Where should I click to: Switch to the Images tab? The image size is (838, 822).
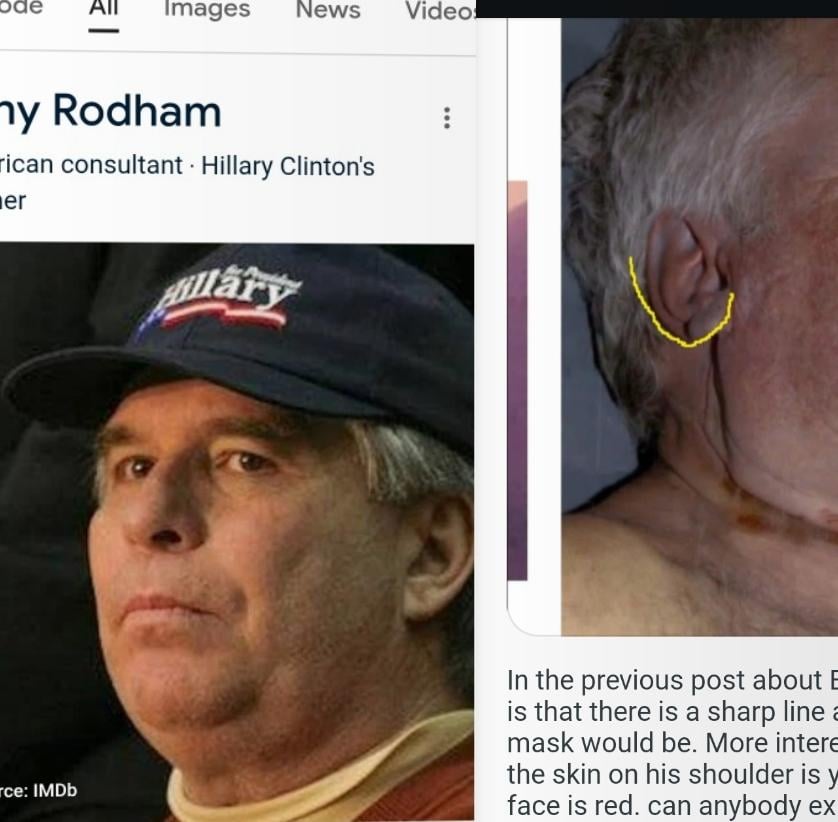coord(207,9)
